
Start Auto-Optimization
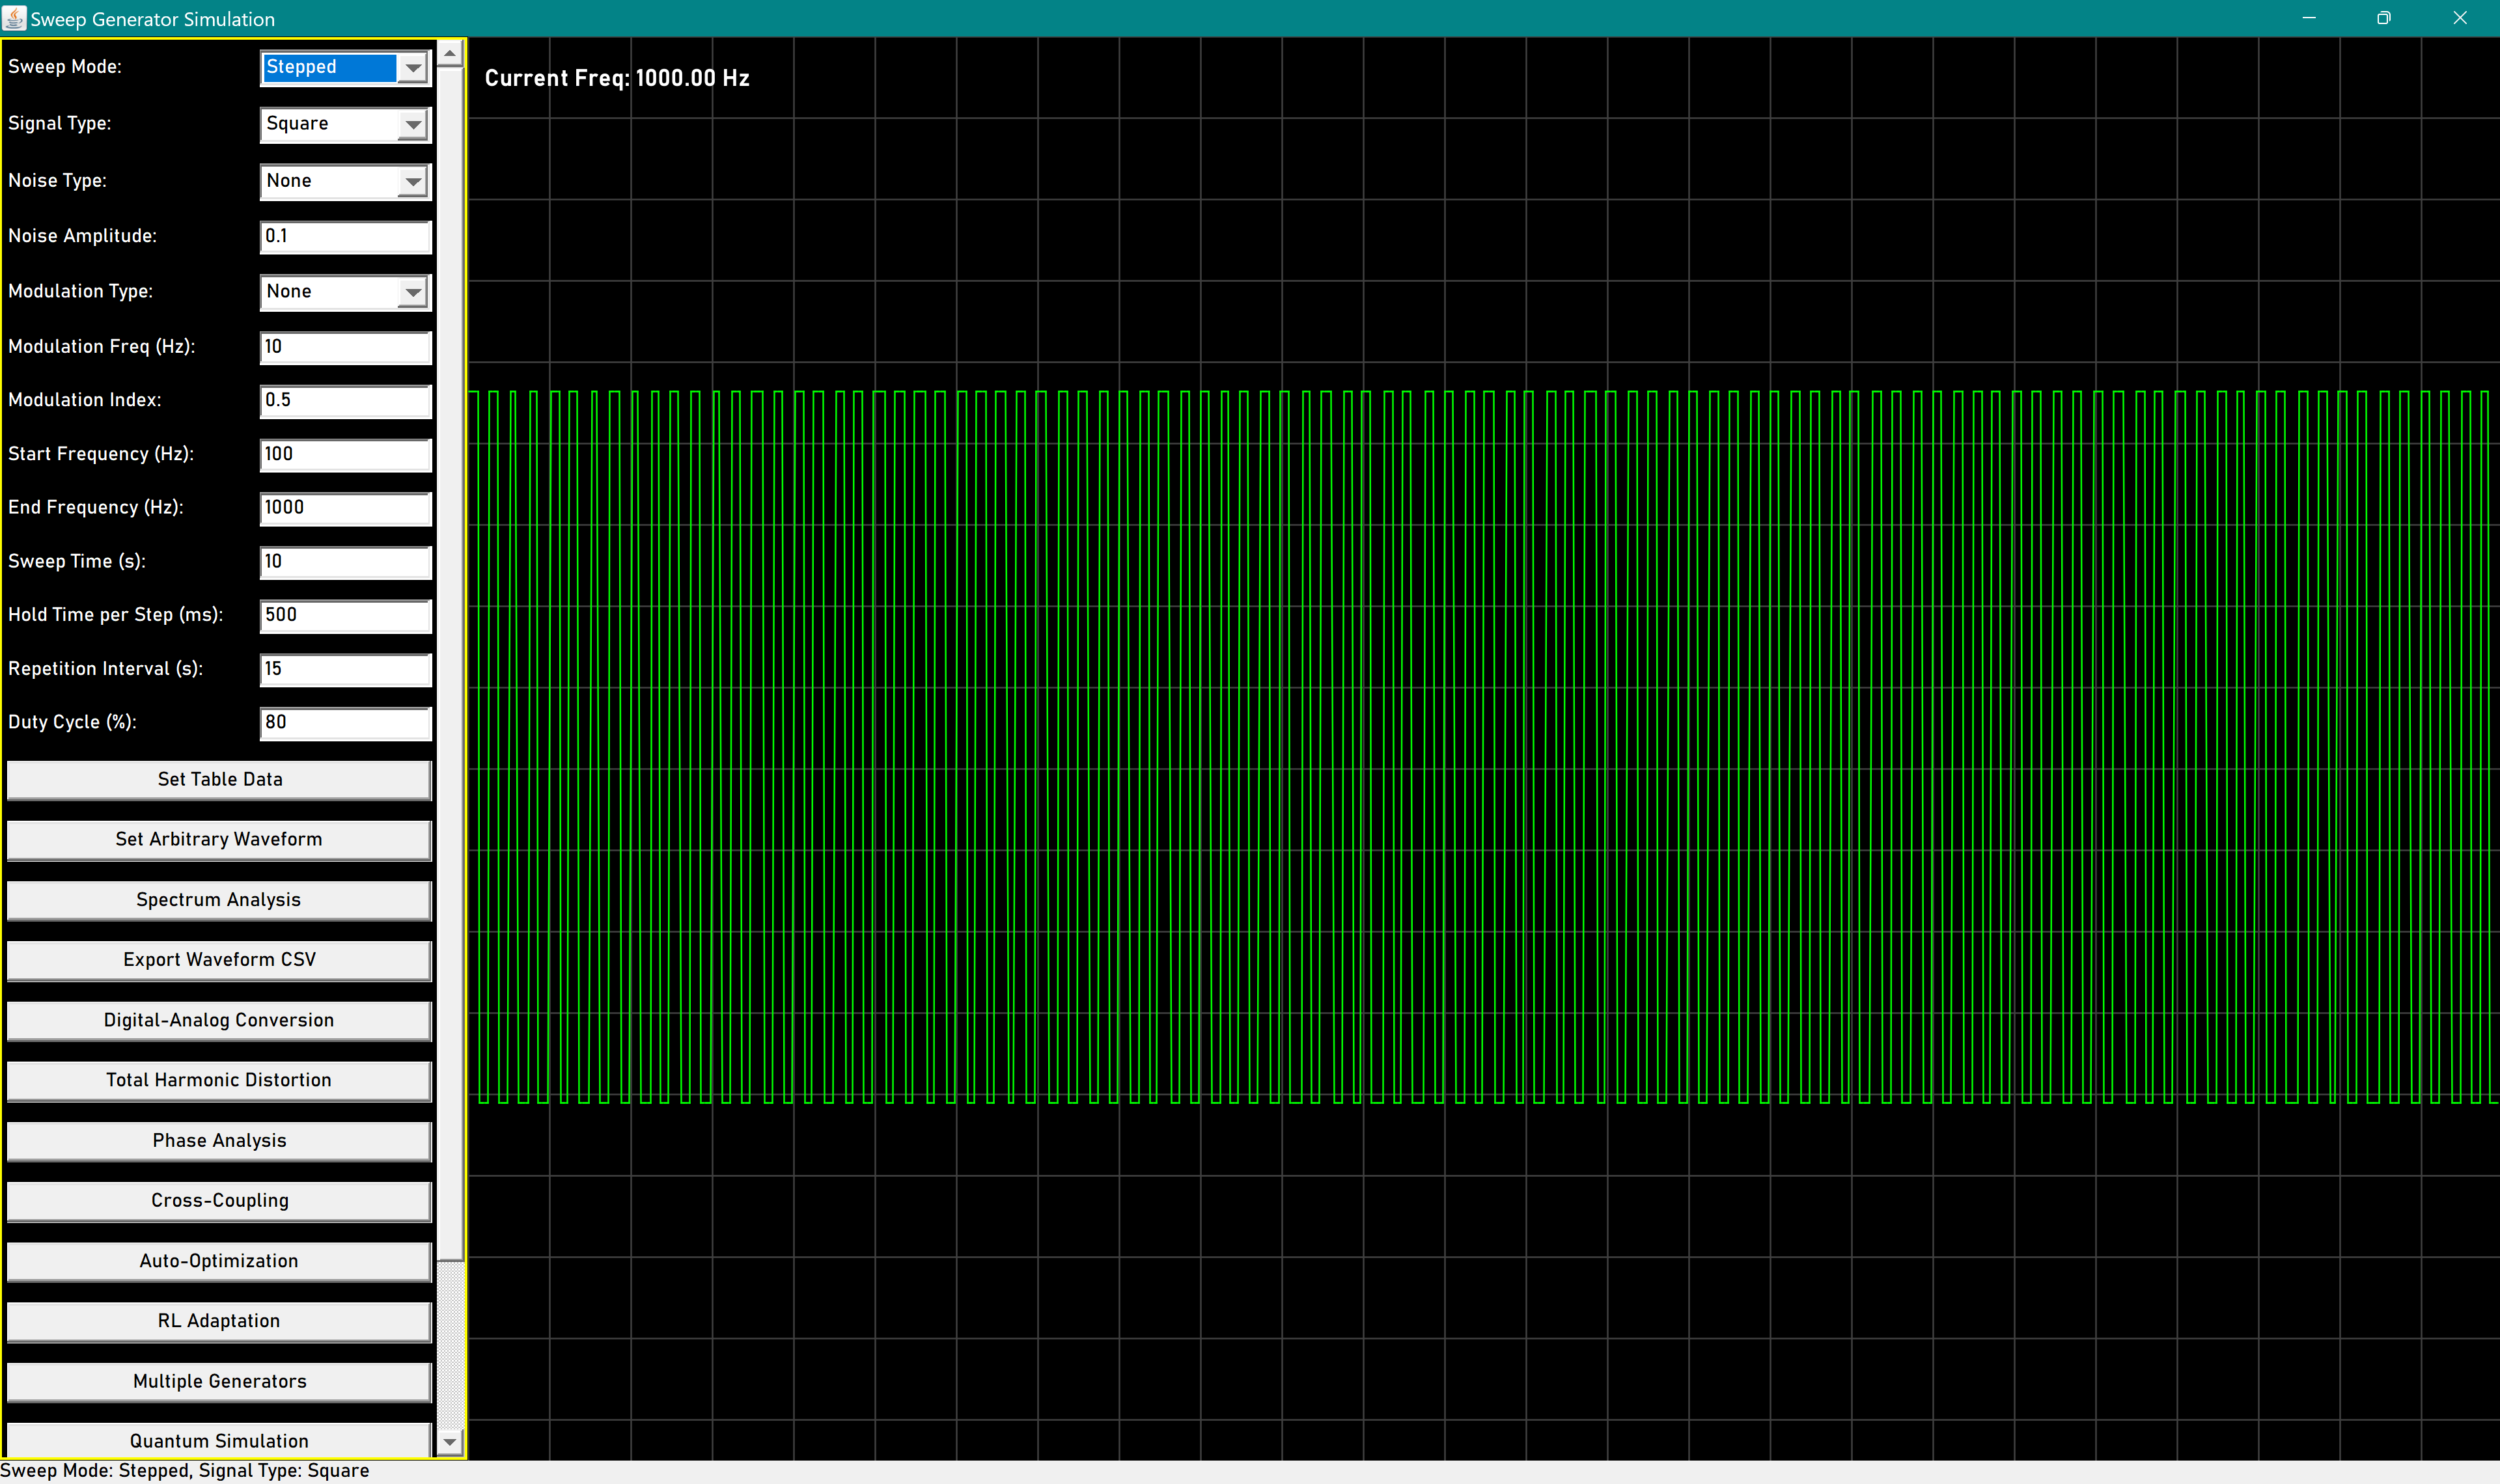(x=219, y=1261)
